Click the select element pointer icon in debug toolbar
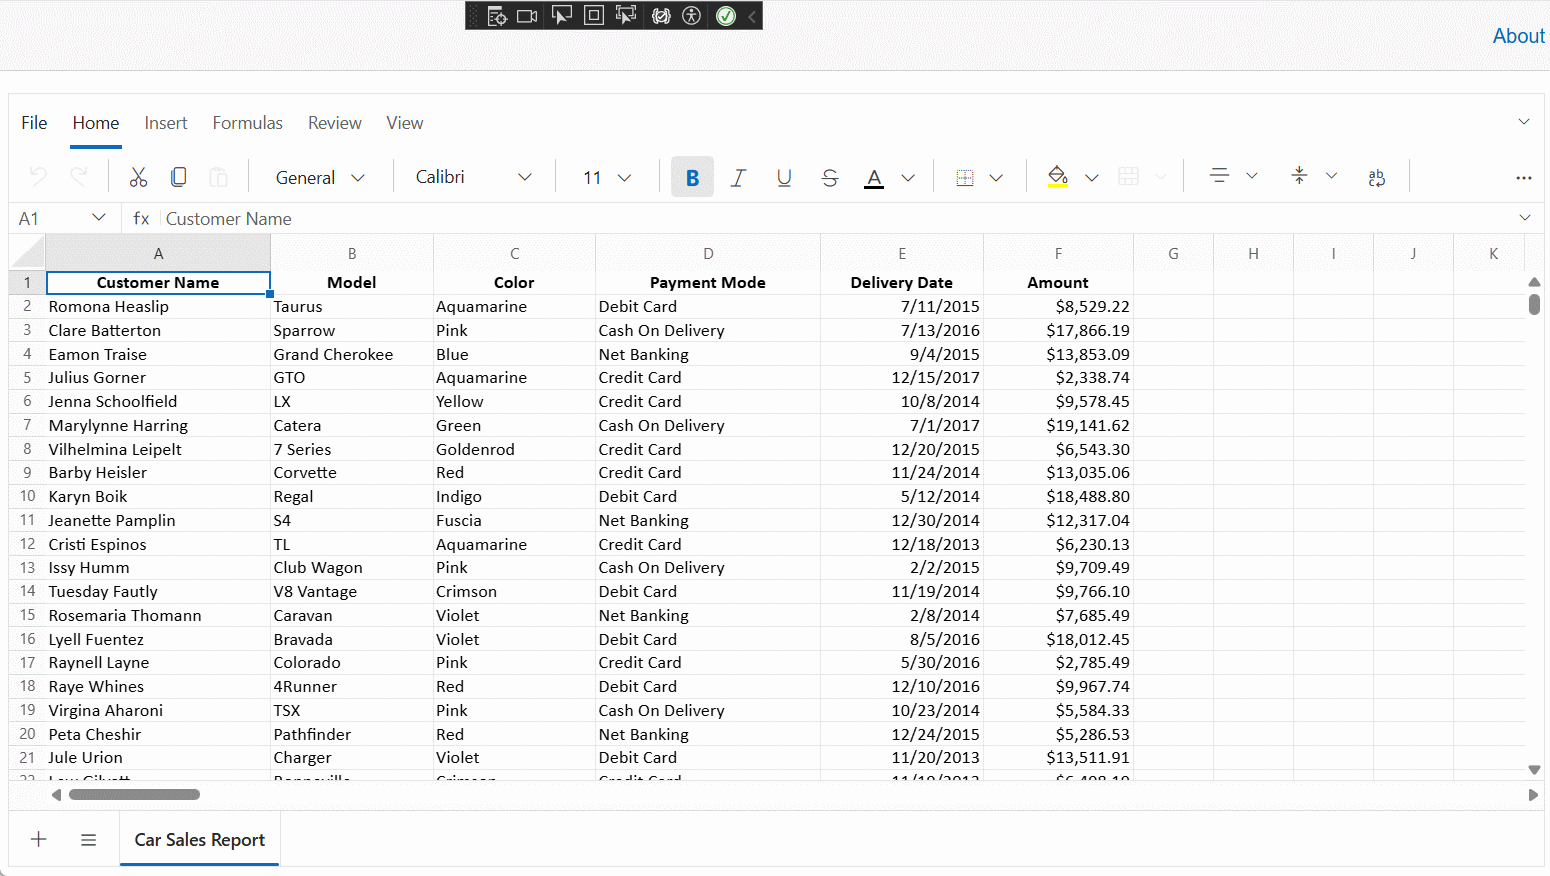1550x876 pixels. [x=562, y=15]
